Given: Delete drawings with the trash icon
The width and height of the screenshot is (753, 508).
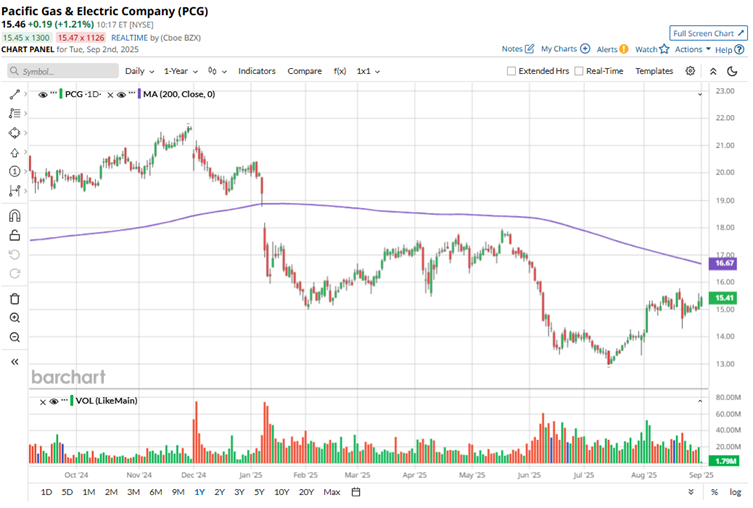Looking at the screenshot, I should pyautogui.click(x=15, y=299).
